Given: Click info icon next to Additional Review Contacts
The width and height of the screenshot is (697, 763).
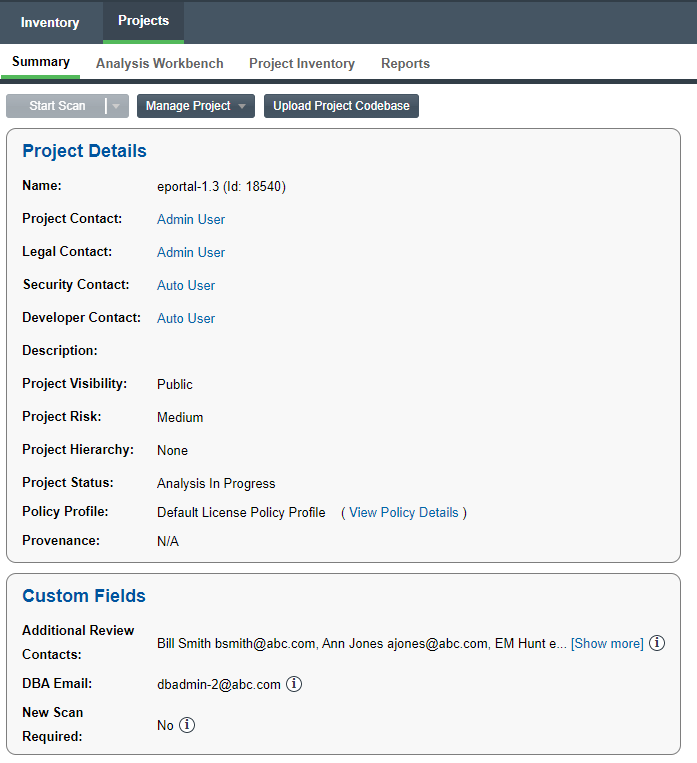Looking at the screenshot, I should coord(657,643).
